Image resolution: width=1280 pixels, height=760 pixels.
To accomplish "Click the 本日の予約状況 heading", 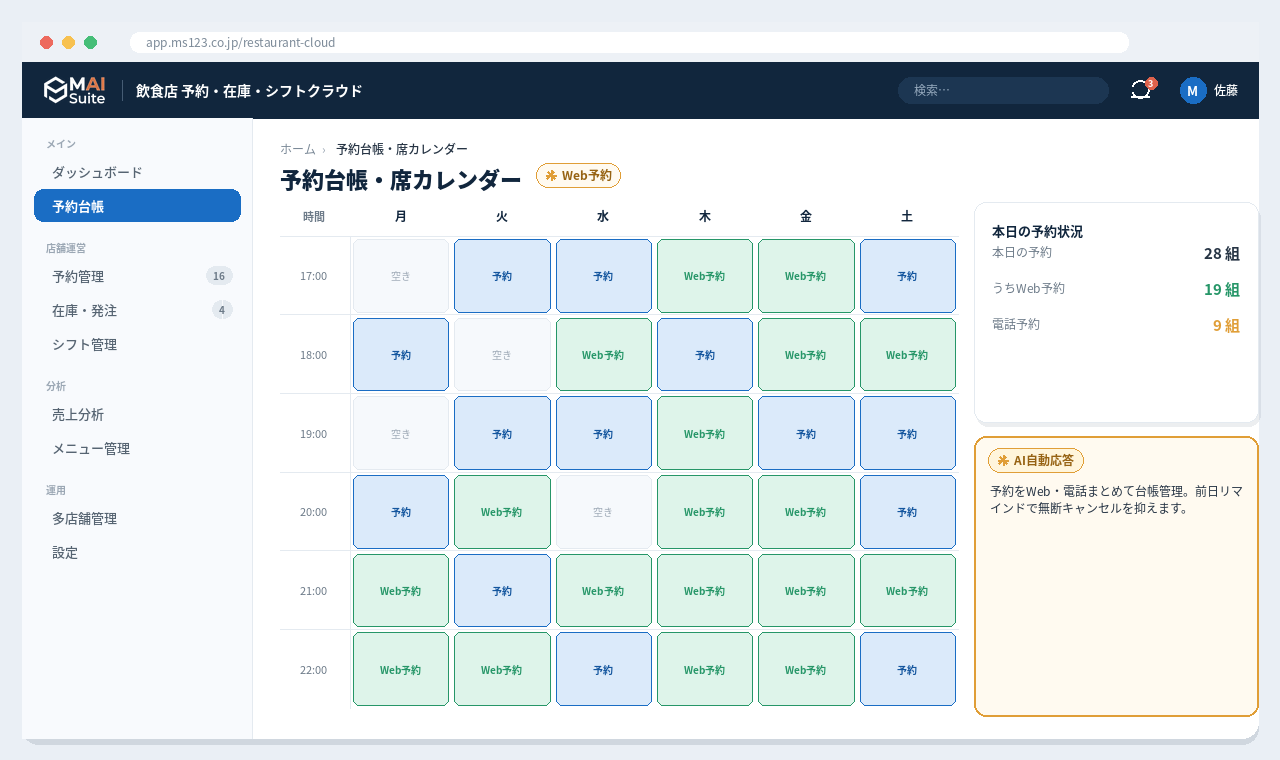I will 1037,231.
